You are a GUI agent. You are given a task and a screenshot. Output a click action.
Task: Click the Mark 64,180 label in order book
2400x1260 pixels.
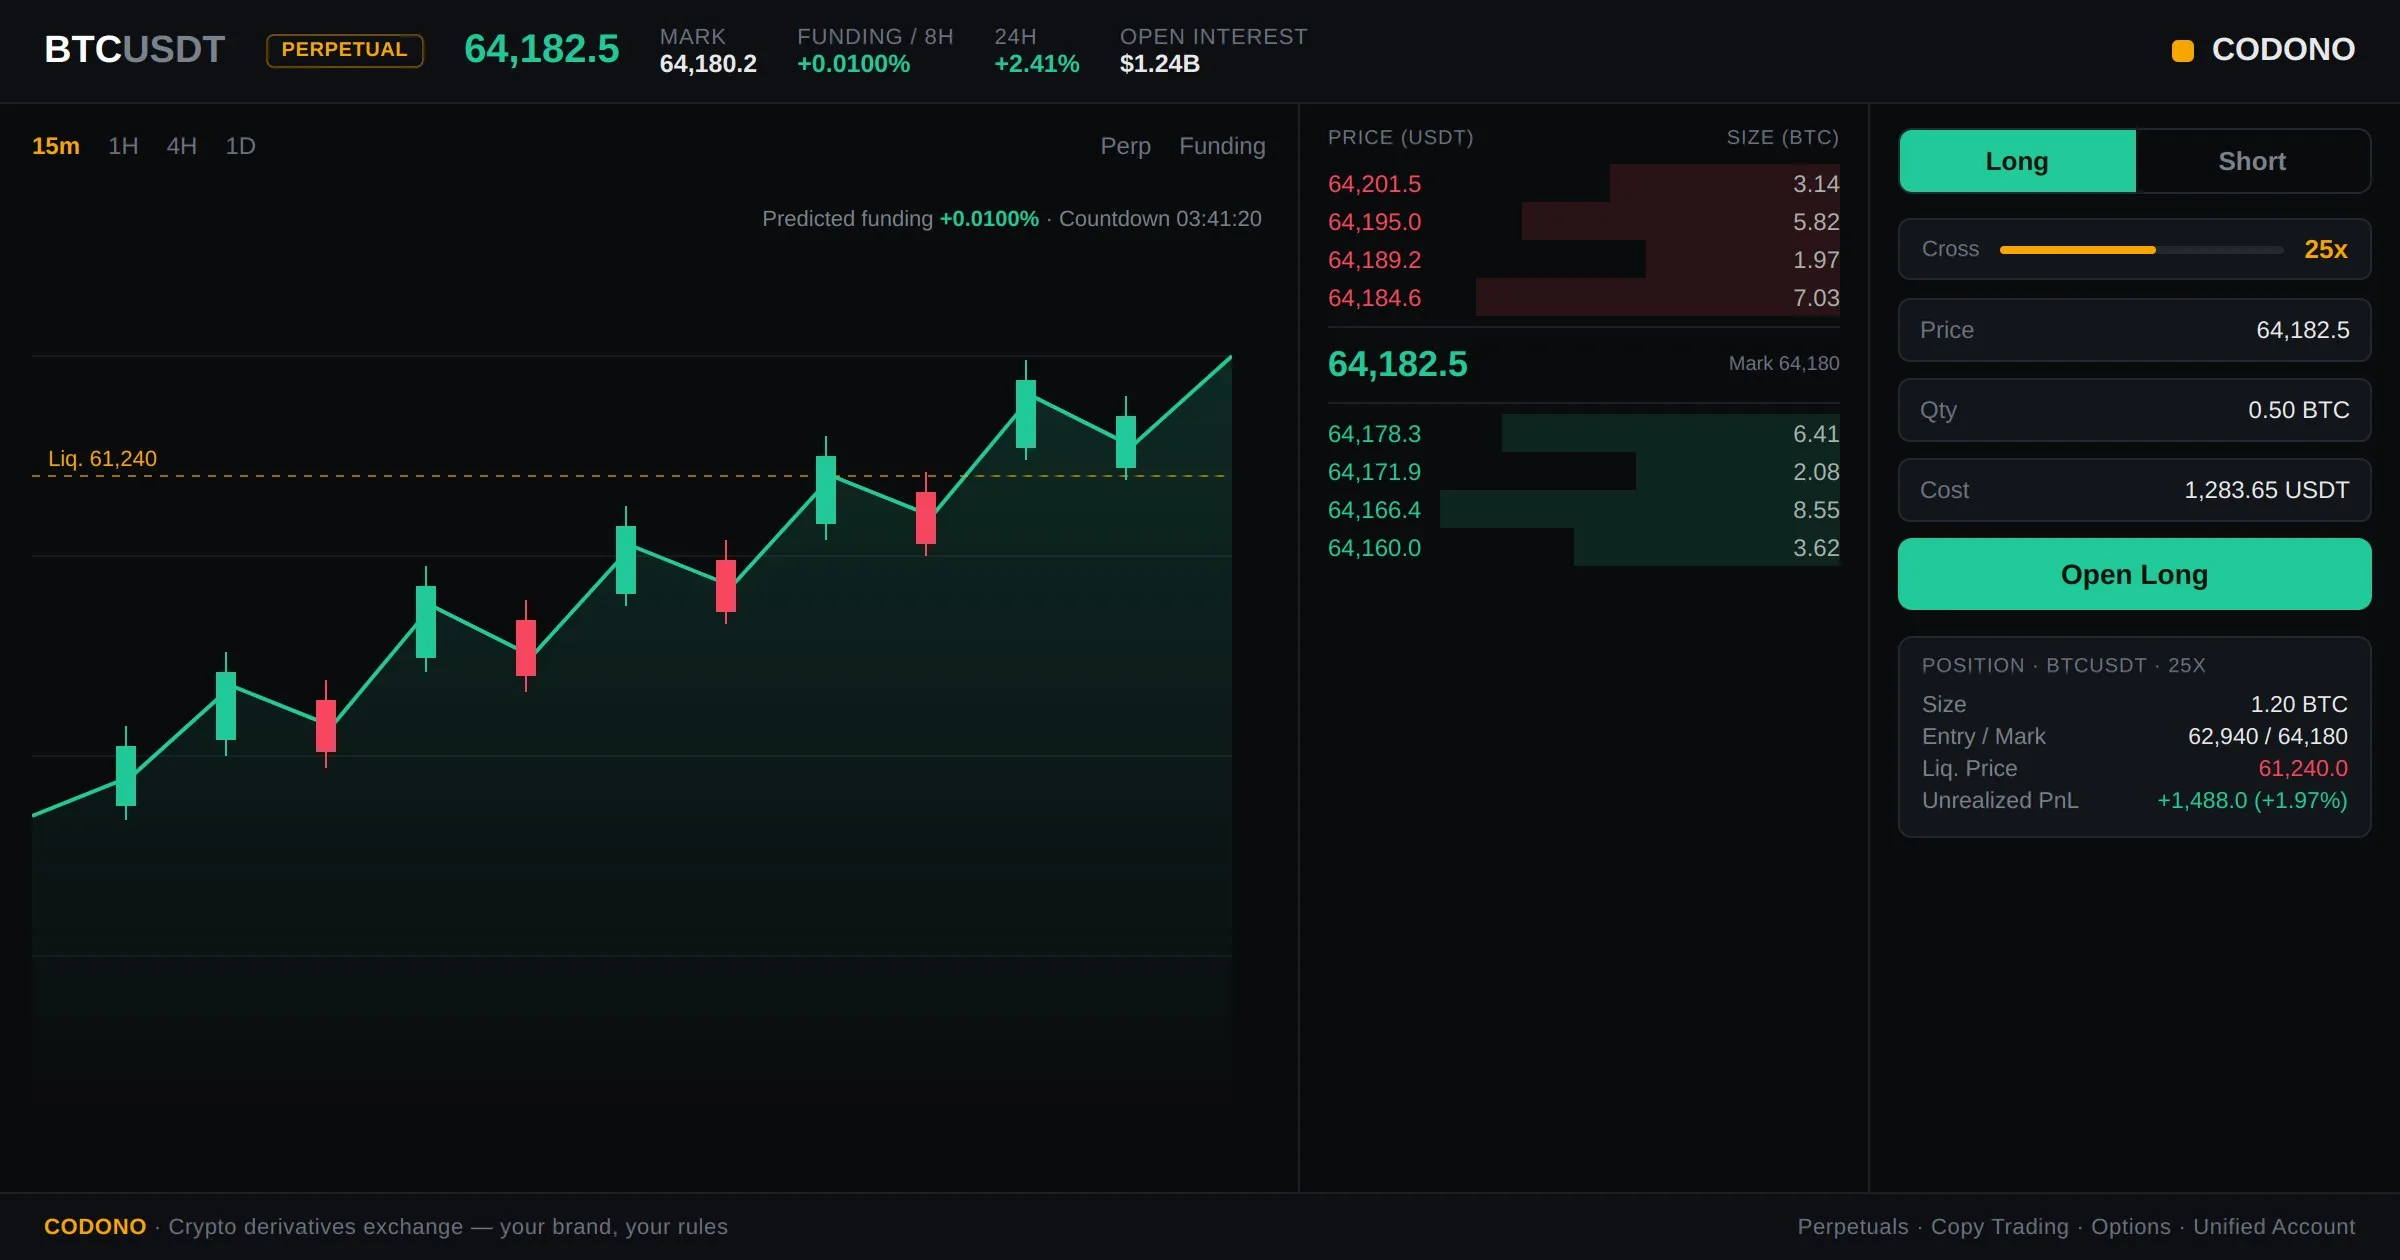coord(1784,364)
